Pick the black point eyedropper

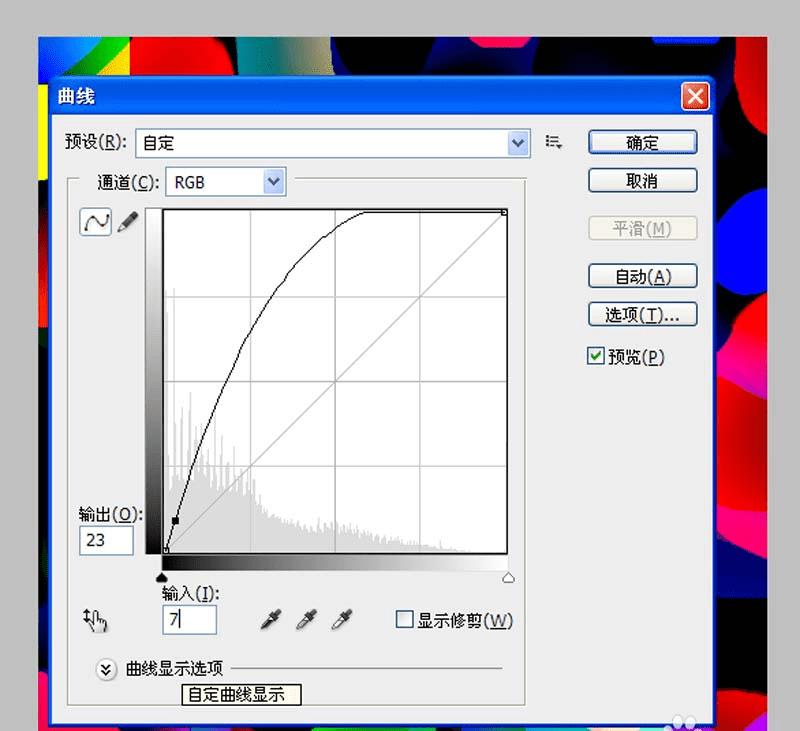pyautogui.click(x=271, y=619)
